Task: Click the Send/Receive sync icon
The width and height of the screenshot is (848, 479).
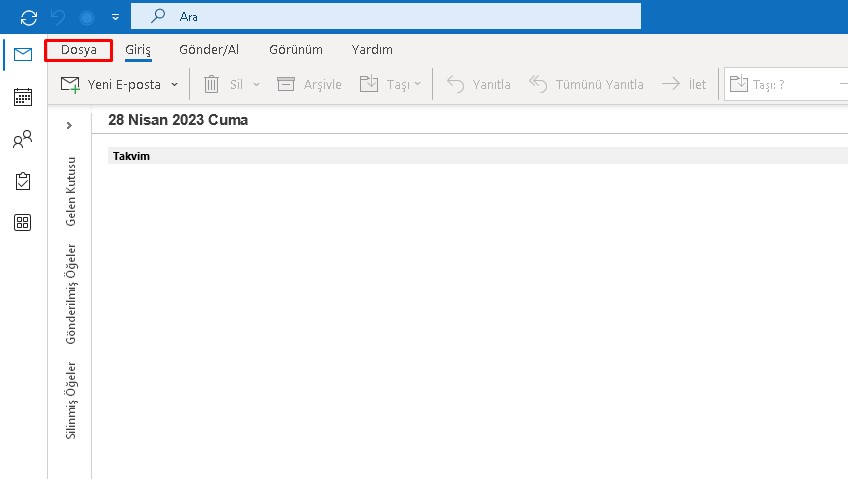Action: 29,17
